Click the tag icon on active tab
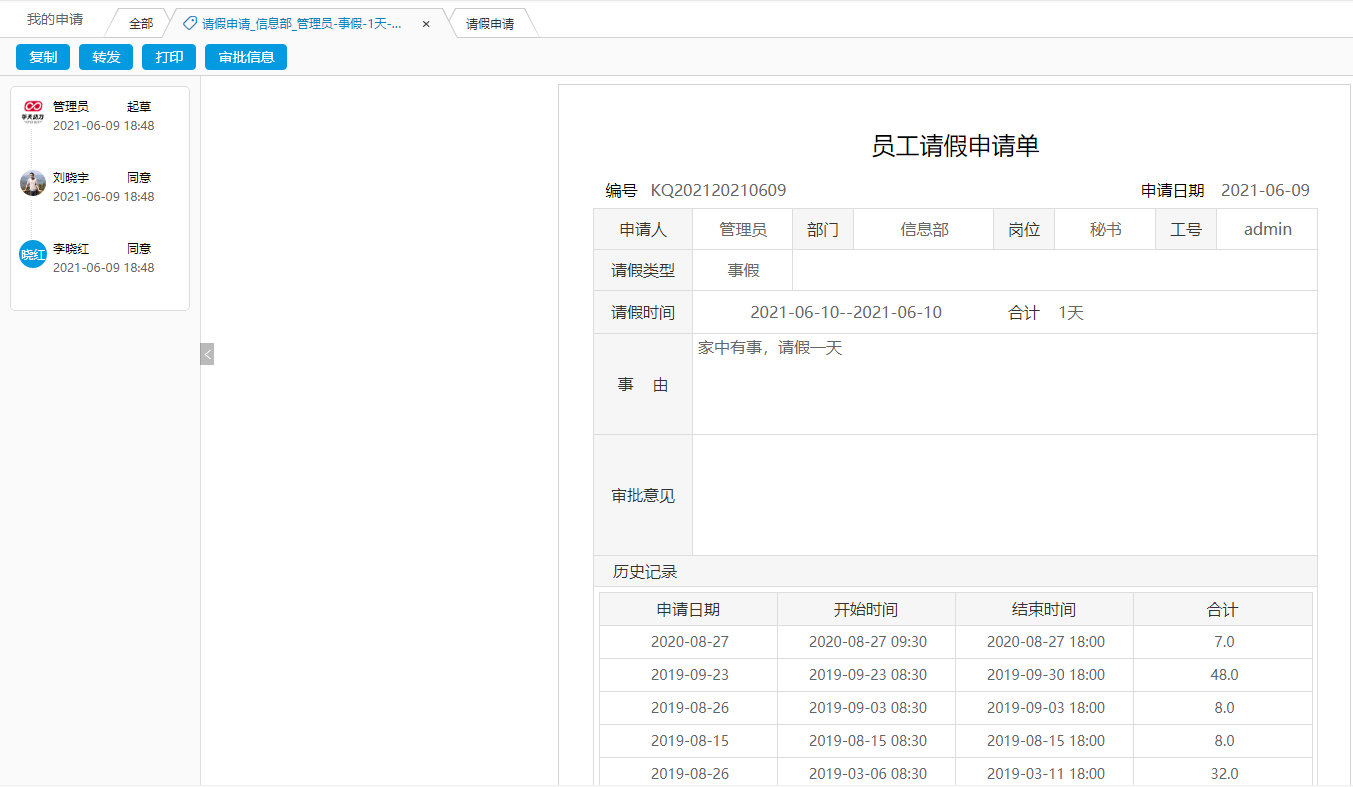Viewport: 1353px width, 787px height. (x=190, y=23)
